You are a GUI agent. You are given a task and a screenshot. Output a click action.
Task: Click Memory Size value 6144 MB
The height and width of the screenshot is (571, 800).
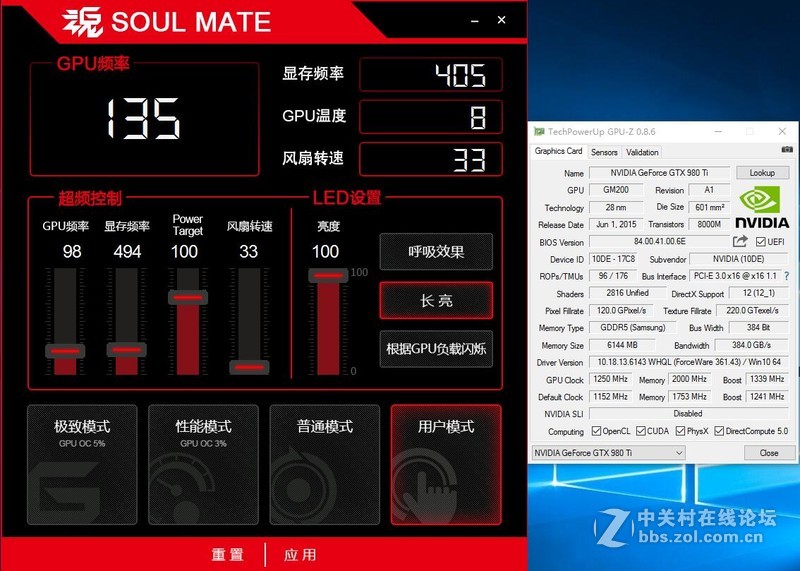pos(622,345)
